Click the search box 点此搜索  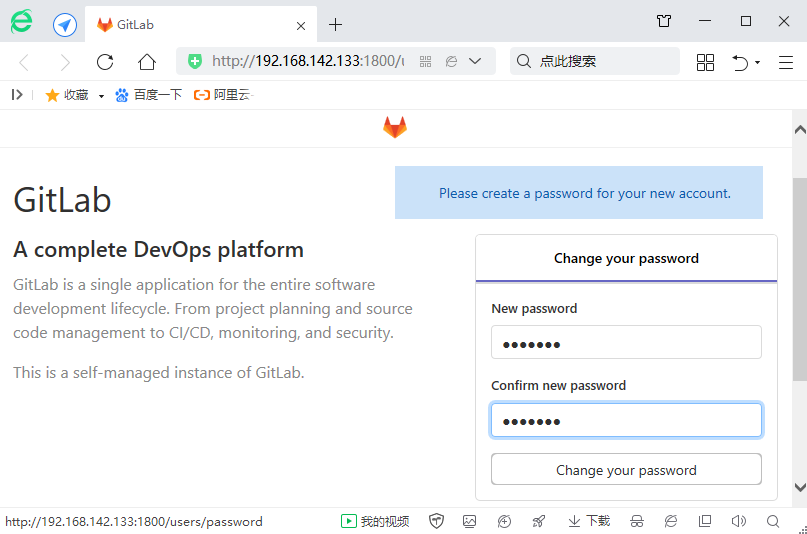[594, 61]
